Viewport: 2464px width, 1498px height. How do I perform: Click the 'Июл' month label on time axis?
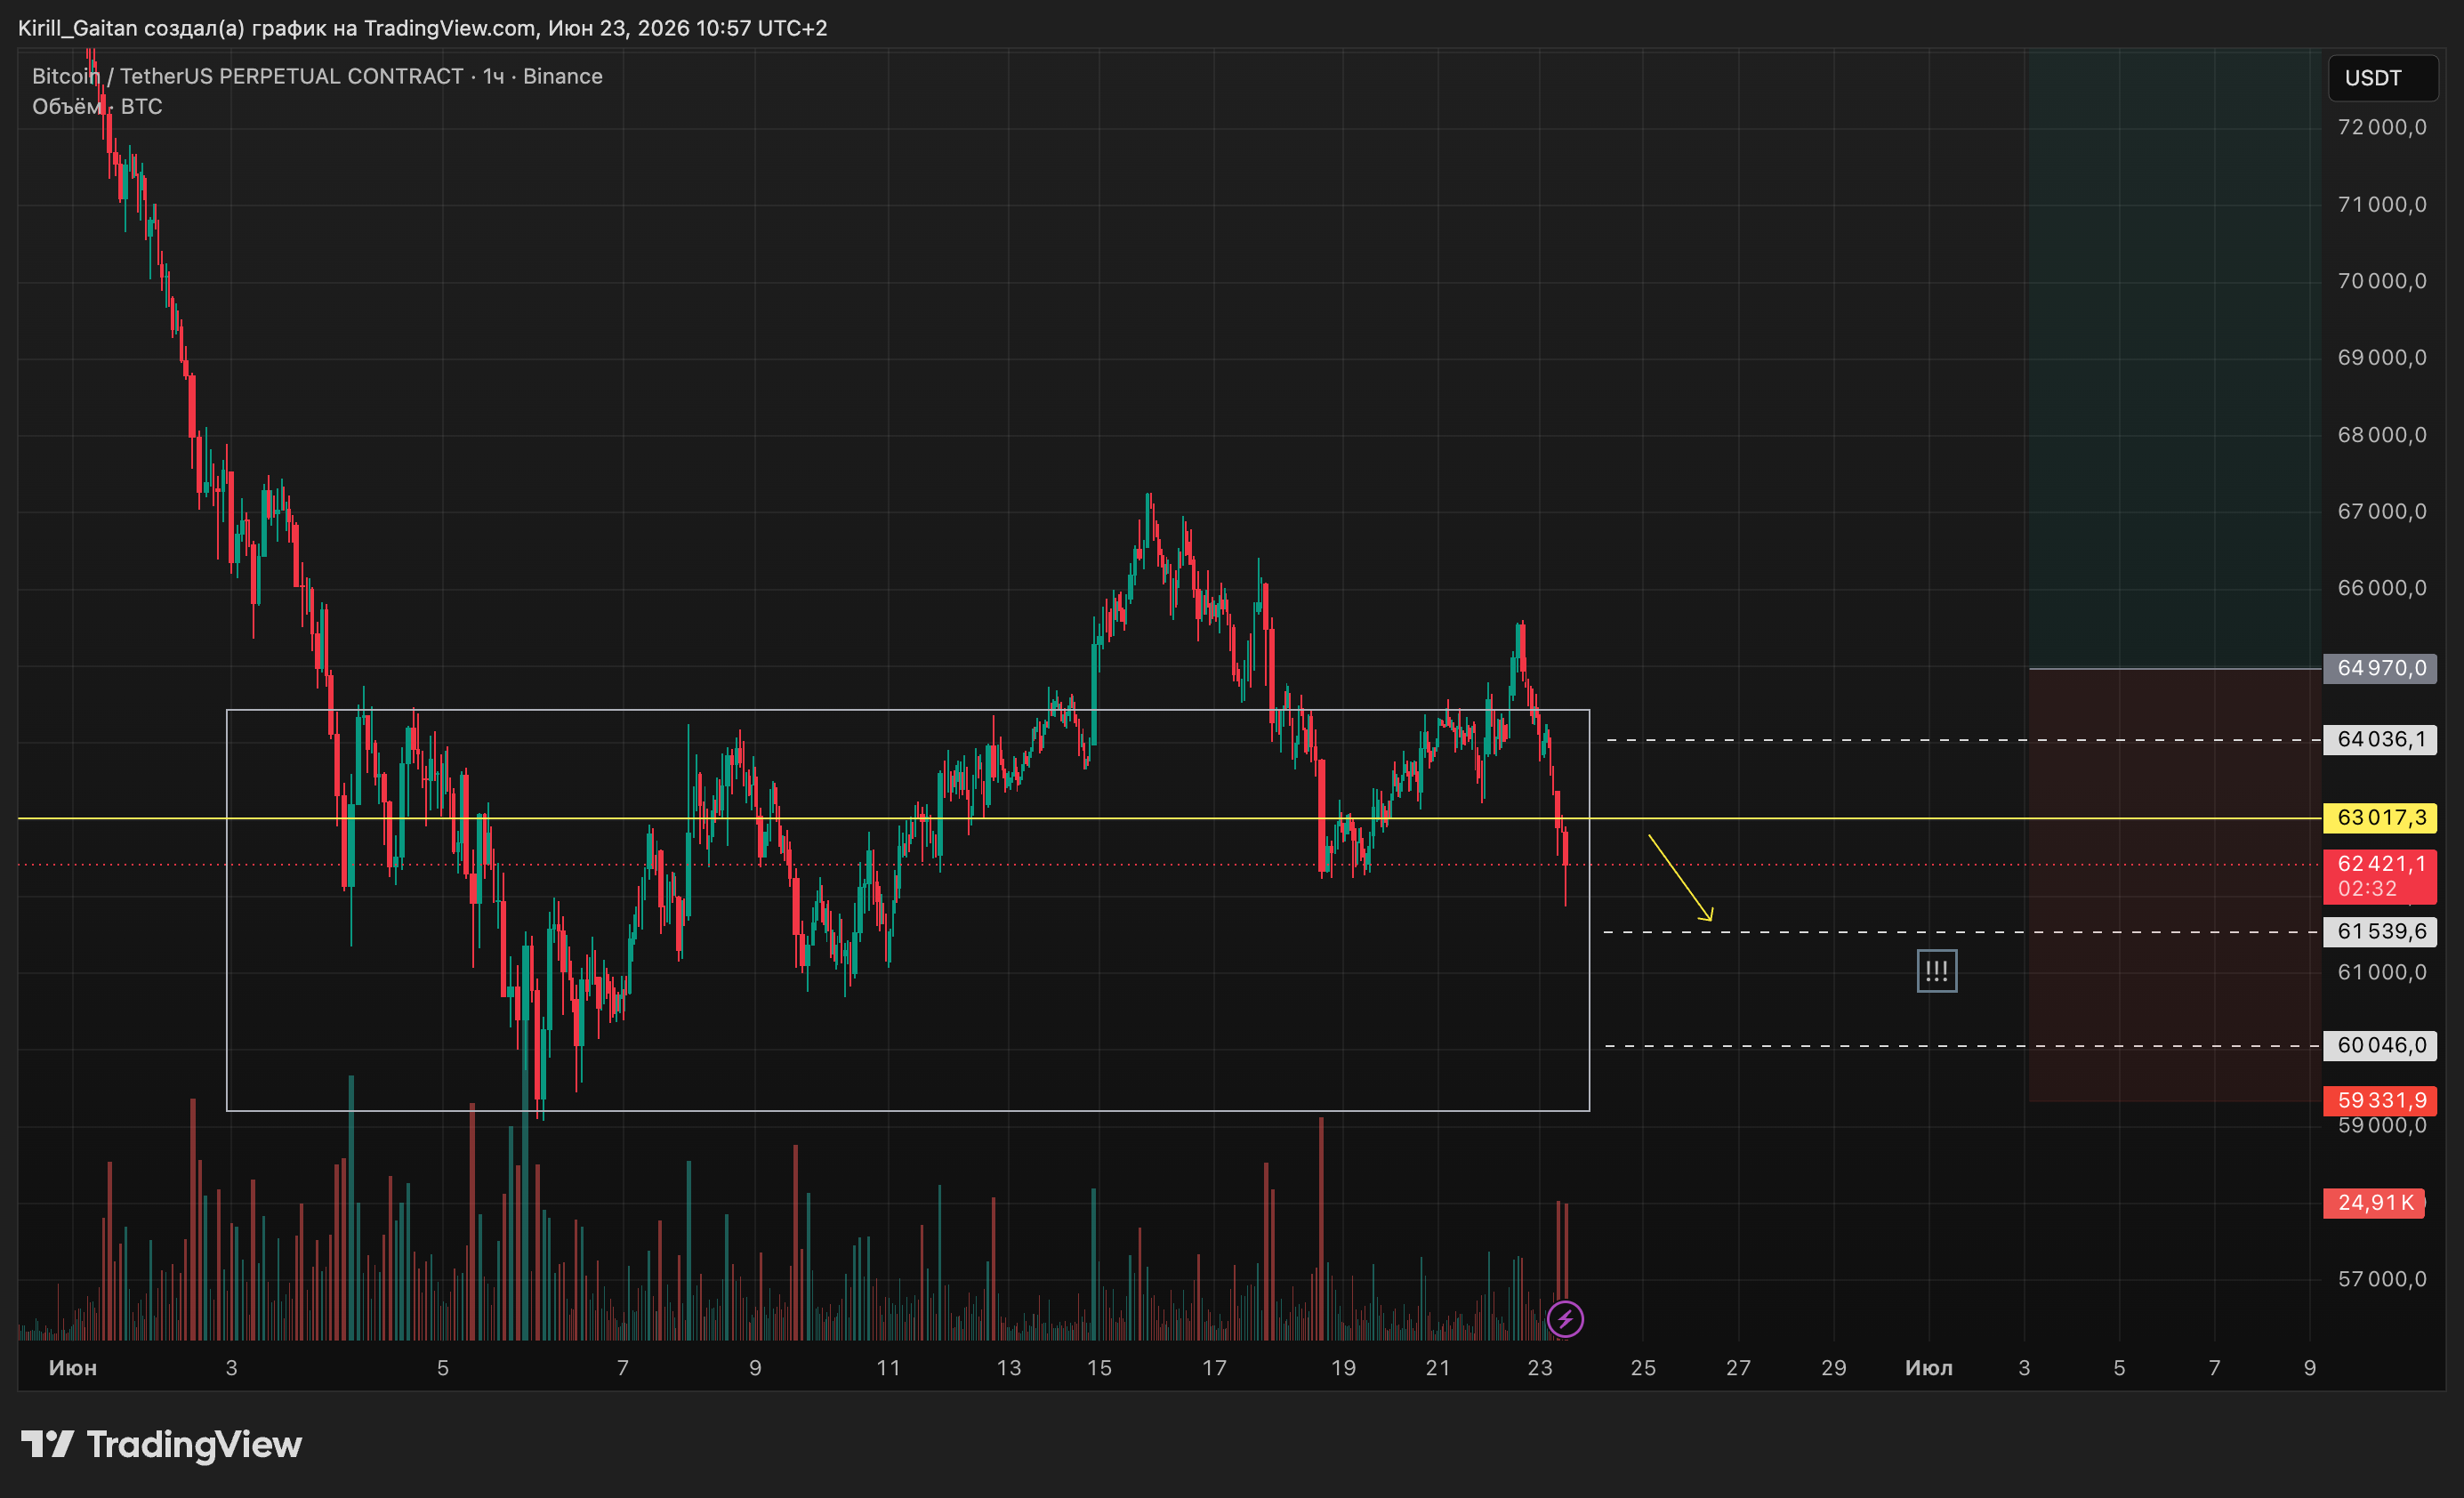coord(1929,1368)
